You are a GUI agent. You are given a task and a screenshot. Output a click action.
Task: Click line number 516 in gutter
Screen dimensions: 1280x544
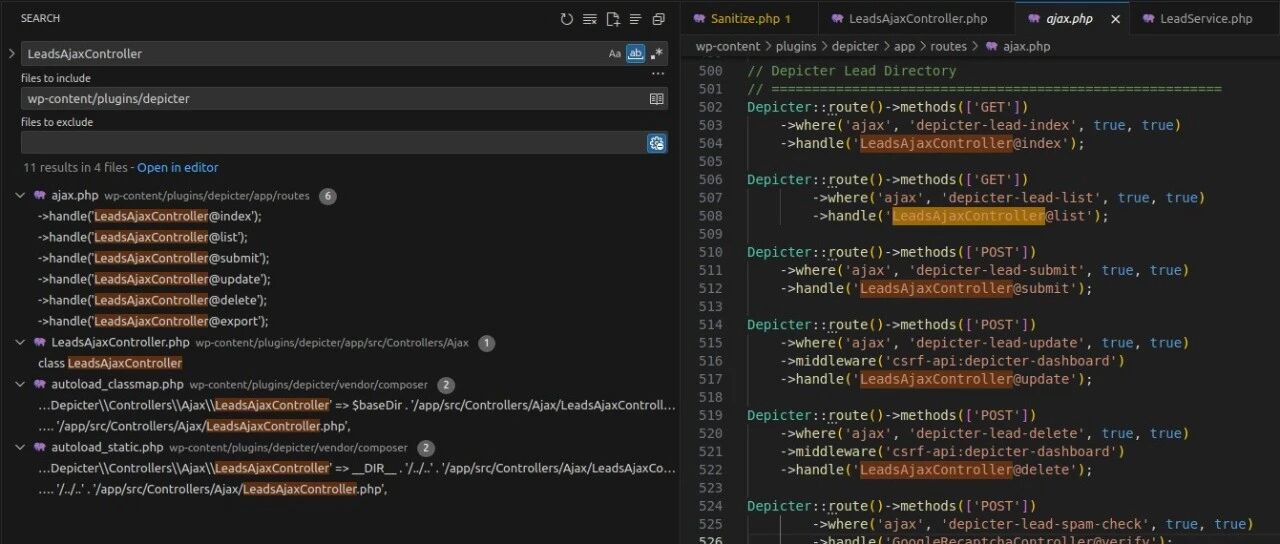(710, 361)
